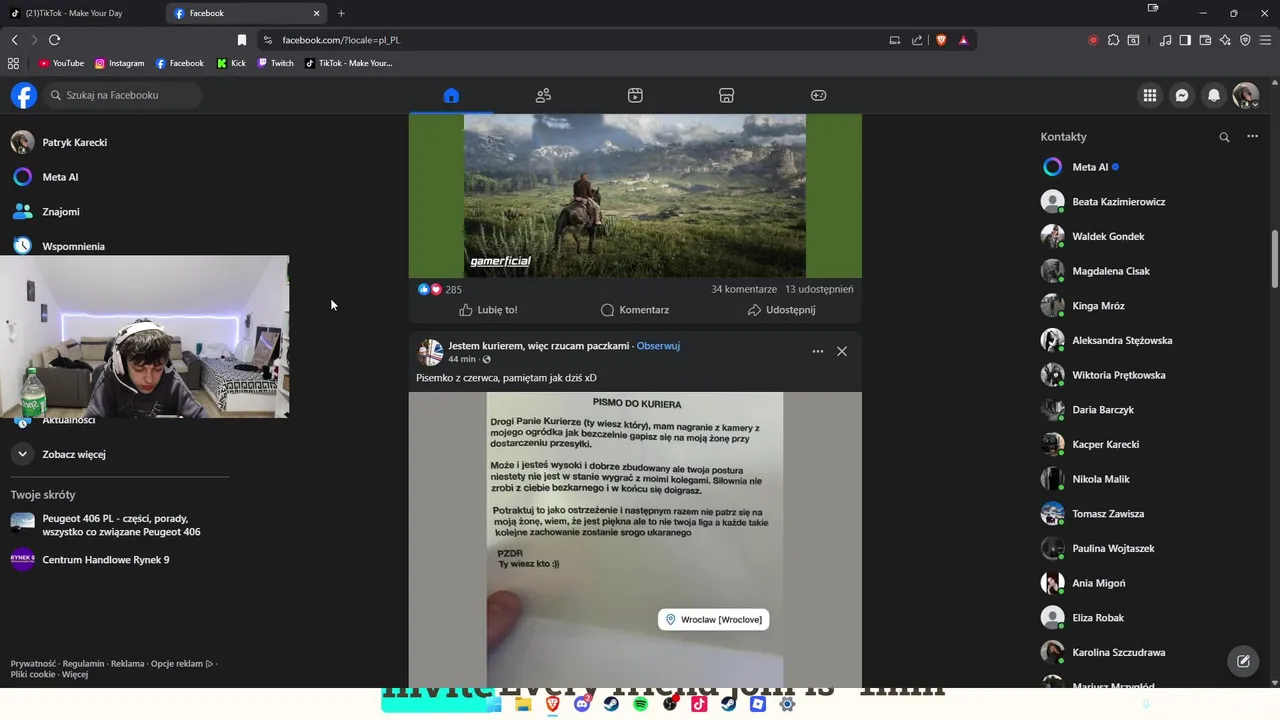Focus the Szukaj na Facebooku search field
The image size is (1280, 720).
tap(122, 95)
